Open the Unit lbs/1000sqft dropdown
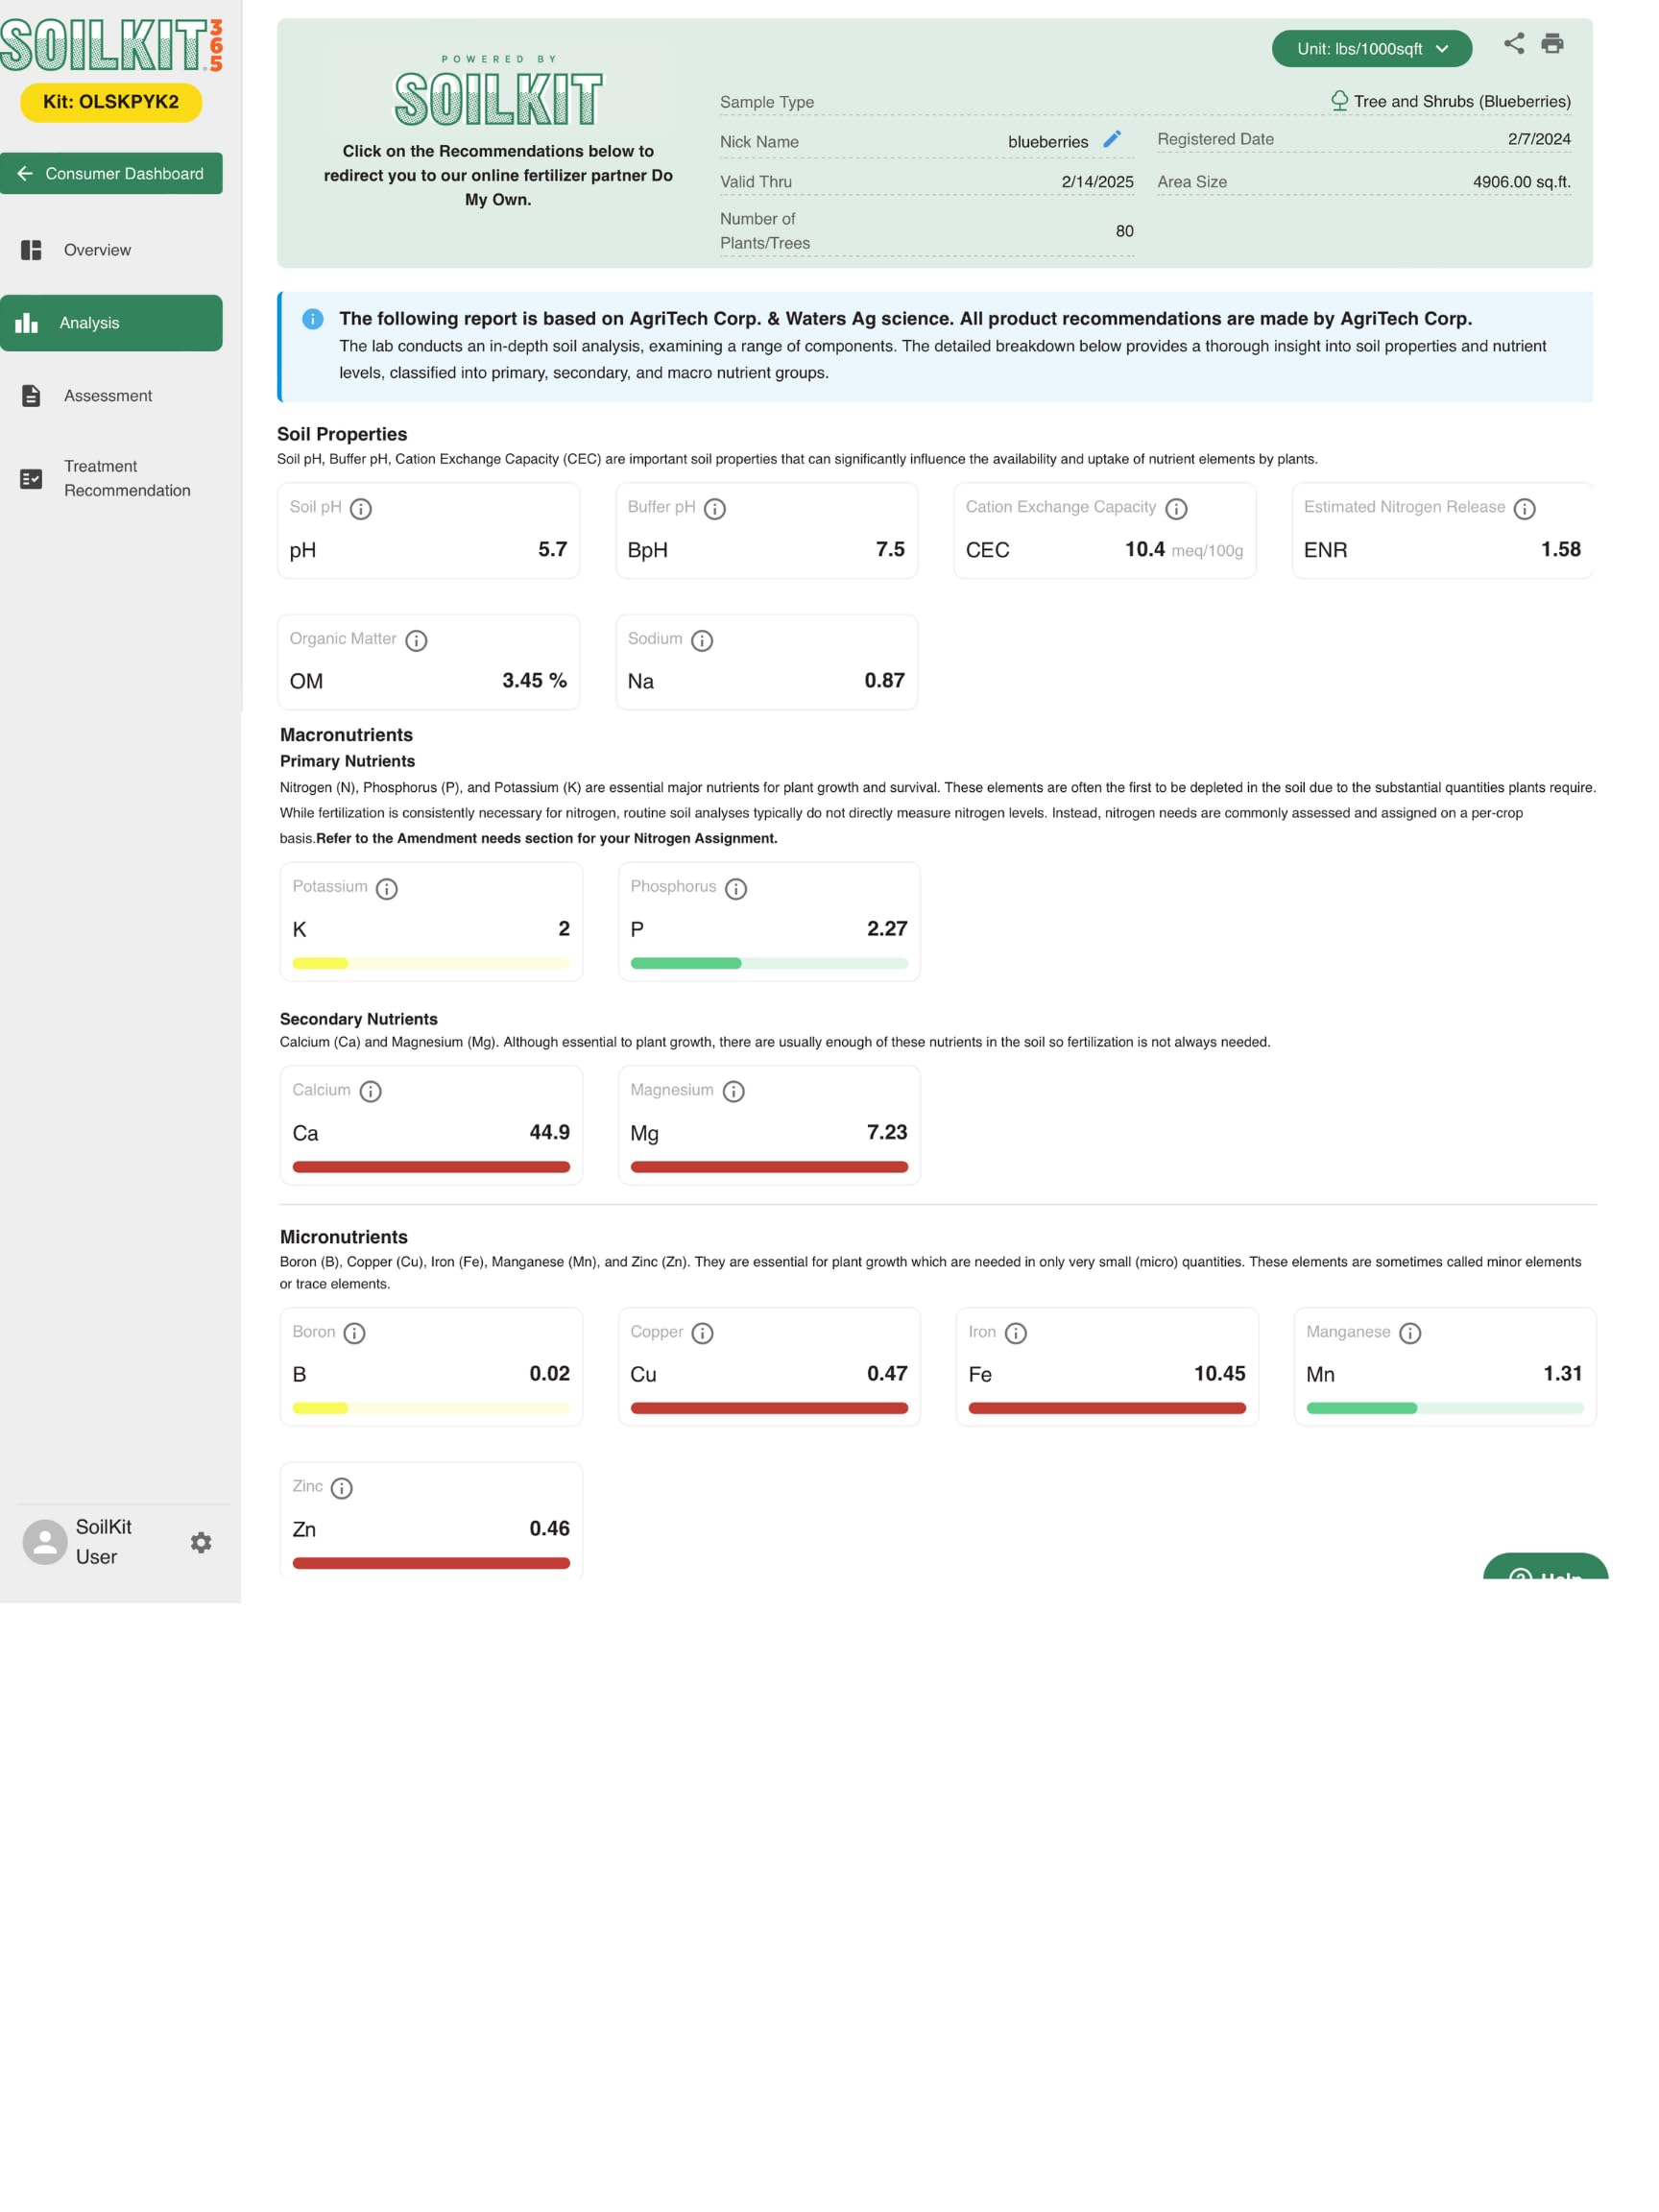Screen dimensions: 1659x2212 coord(1371,49)
